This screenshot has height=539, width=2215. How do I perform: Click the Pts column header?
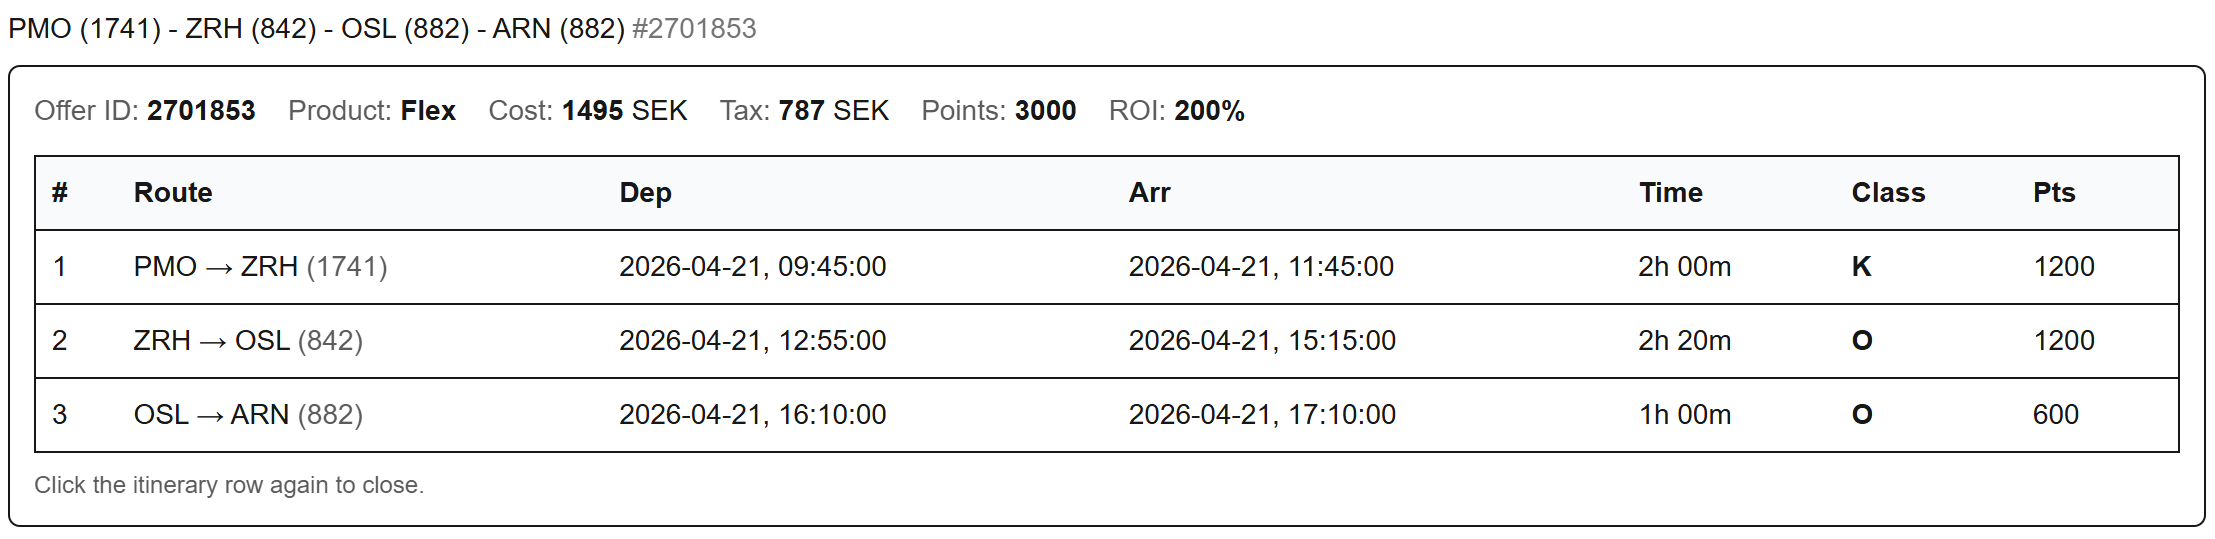tap(2054, 192)
